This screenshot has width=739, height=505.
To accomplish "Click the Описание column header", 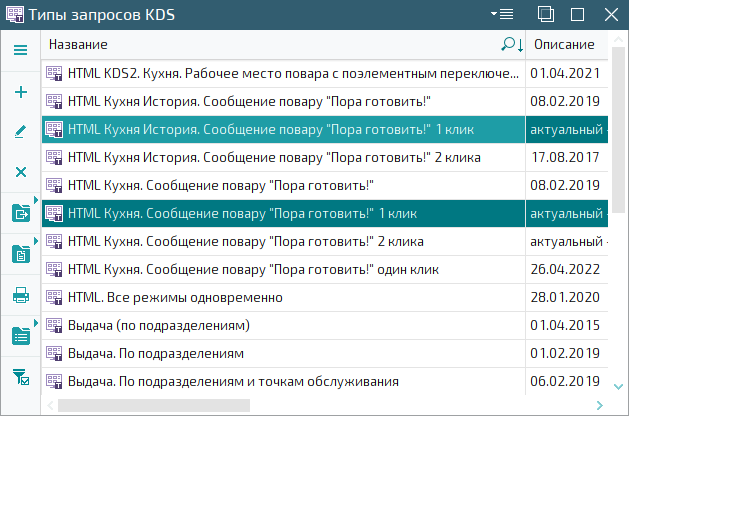I will click(x=564, y=45).
